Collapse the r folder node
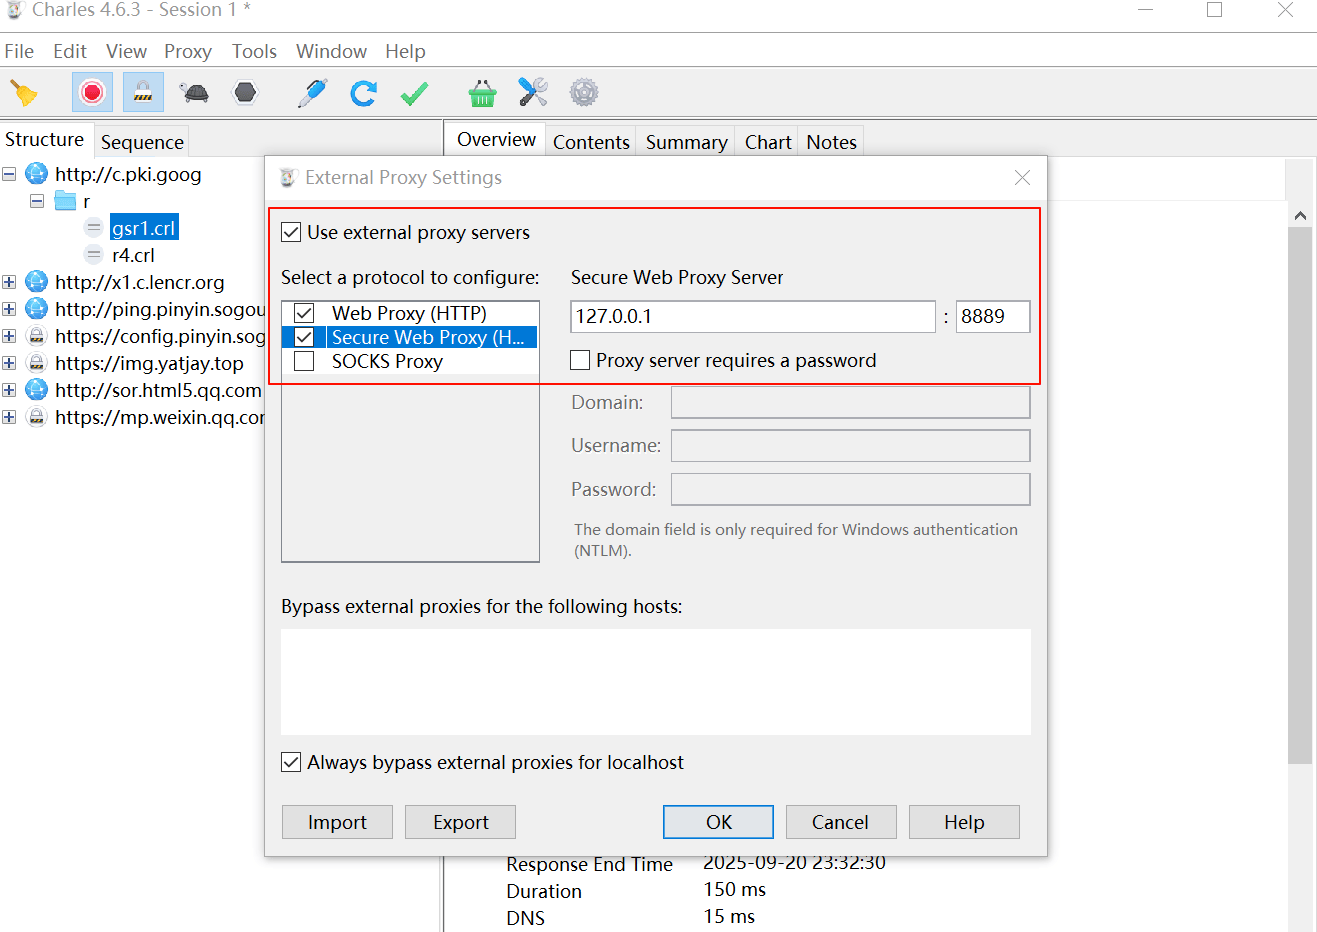The image size is (1317, 932). pyautogui.click(x=37, y=201)
